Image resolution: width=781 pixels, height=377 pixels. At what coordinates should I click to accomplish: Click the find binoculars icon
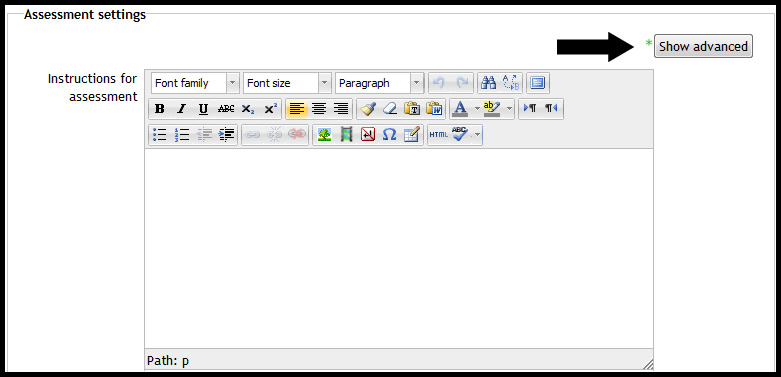coord(488,83)
